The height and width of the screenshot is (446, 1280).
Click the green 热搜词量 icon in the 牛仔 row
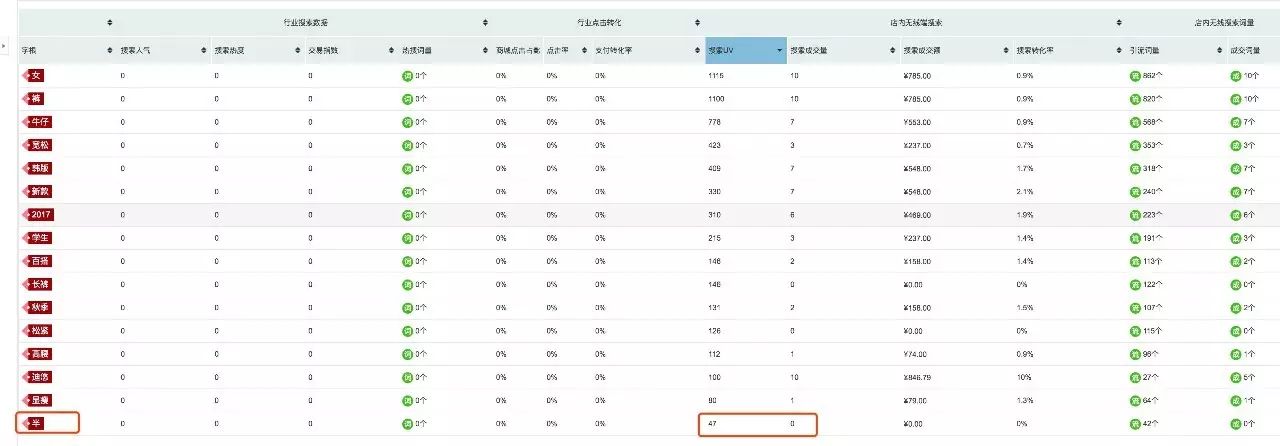[x=407, y=122]
